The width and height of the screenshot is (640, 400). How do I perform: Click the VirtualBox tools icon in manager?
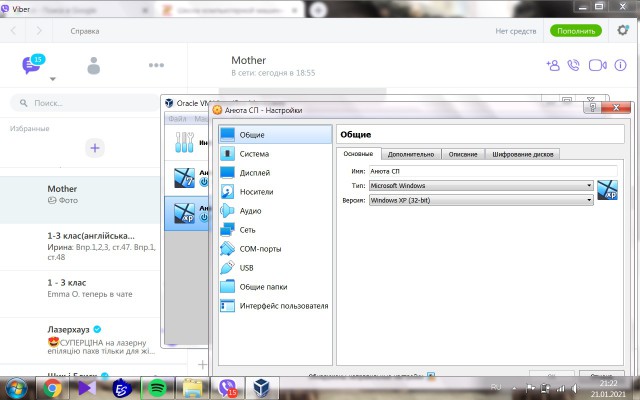[184, 142]
